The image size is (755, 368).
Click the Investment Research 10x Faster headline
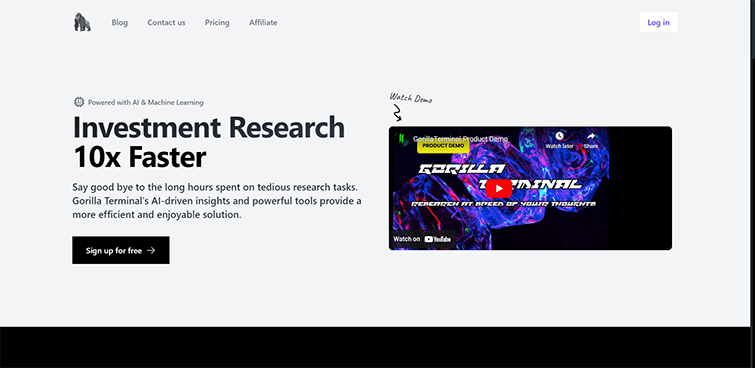(x=208, y=142)
